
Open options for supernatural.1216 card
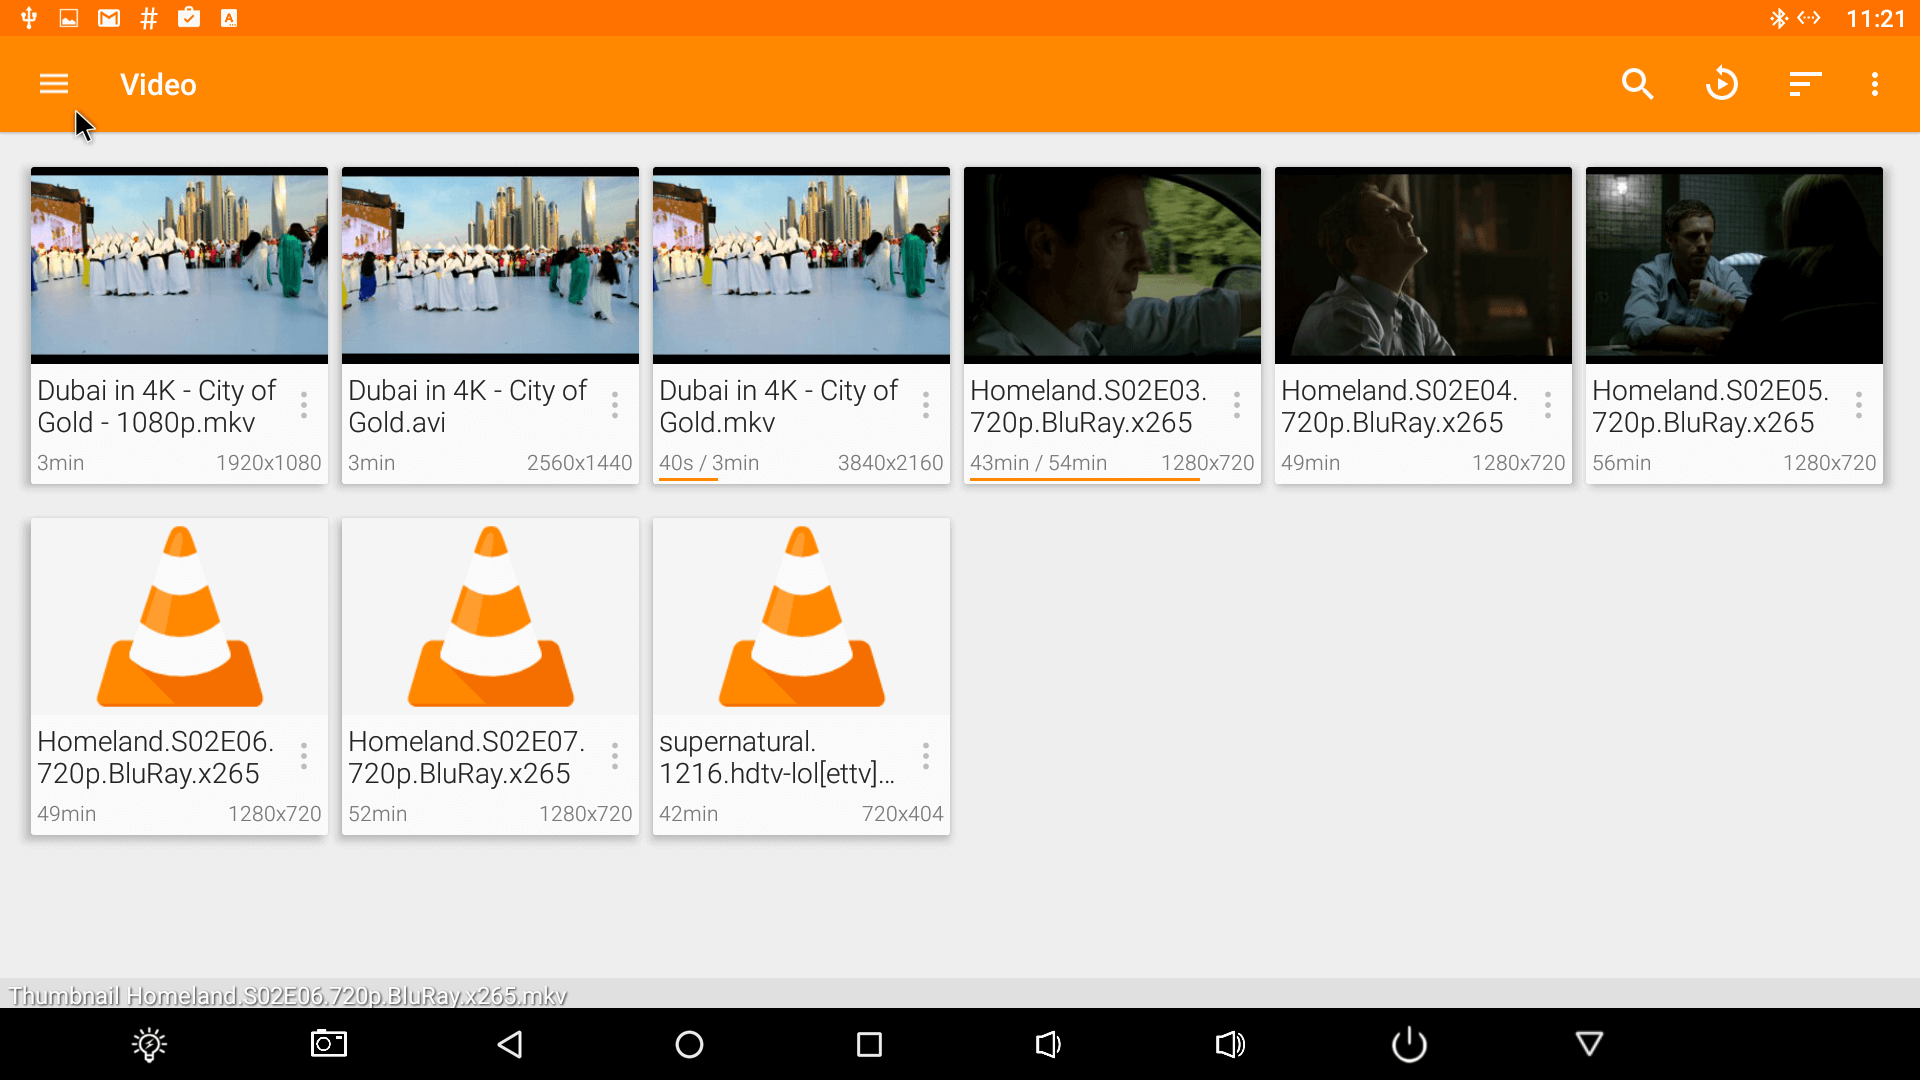[926, 756]
